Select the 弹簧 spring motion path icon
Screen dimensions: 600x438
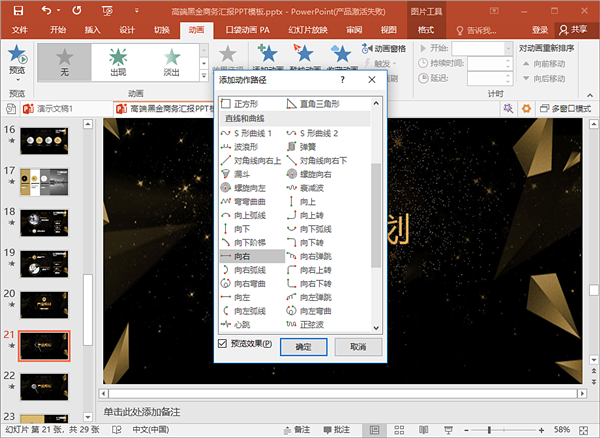tap(292, 147)
